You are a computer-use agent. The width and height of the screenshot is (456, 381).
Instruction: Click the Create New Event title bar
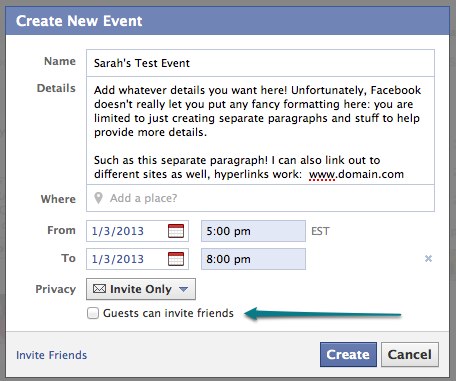pos(228,21)
